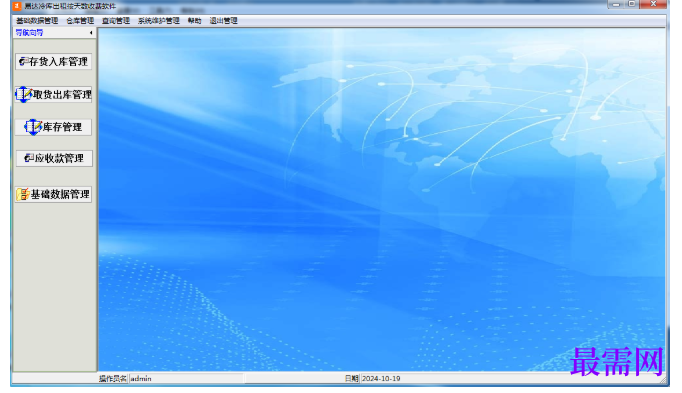Viewport: 682px width, 393px height.
Task: Open 应收款管理 from the navigation sidebar
Action: click(54, 158)
